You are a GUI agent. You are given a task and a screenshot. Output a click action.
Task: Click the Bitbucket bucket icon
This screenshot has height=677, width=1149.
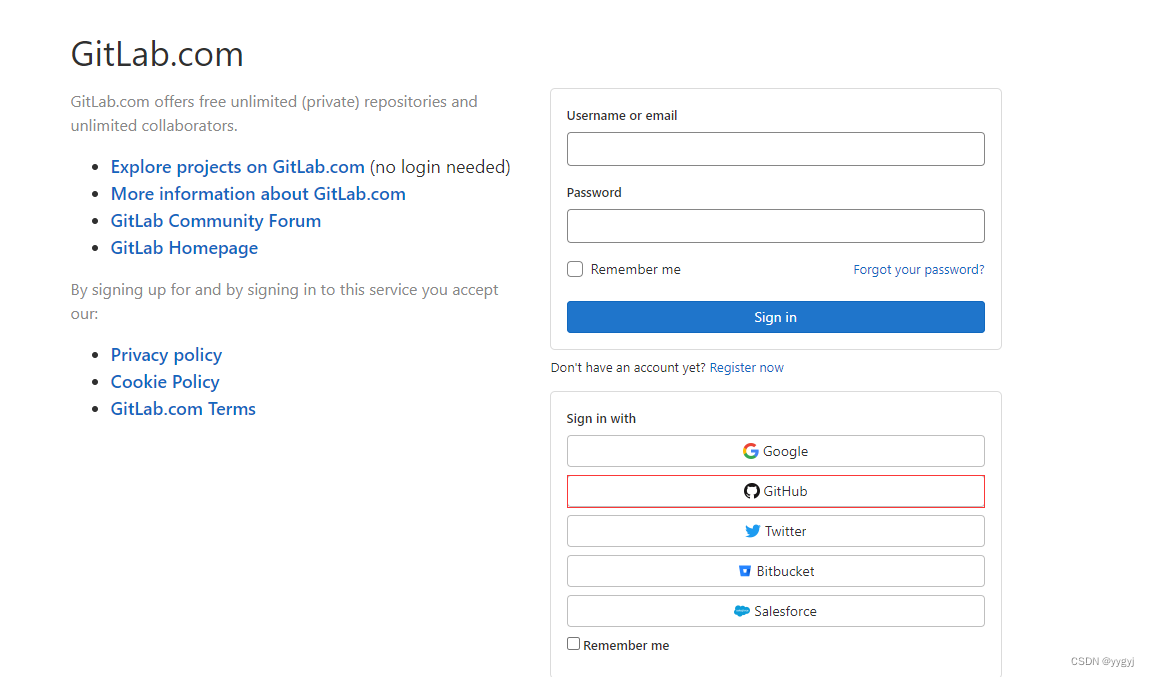745,571
